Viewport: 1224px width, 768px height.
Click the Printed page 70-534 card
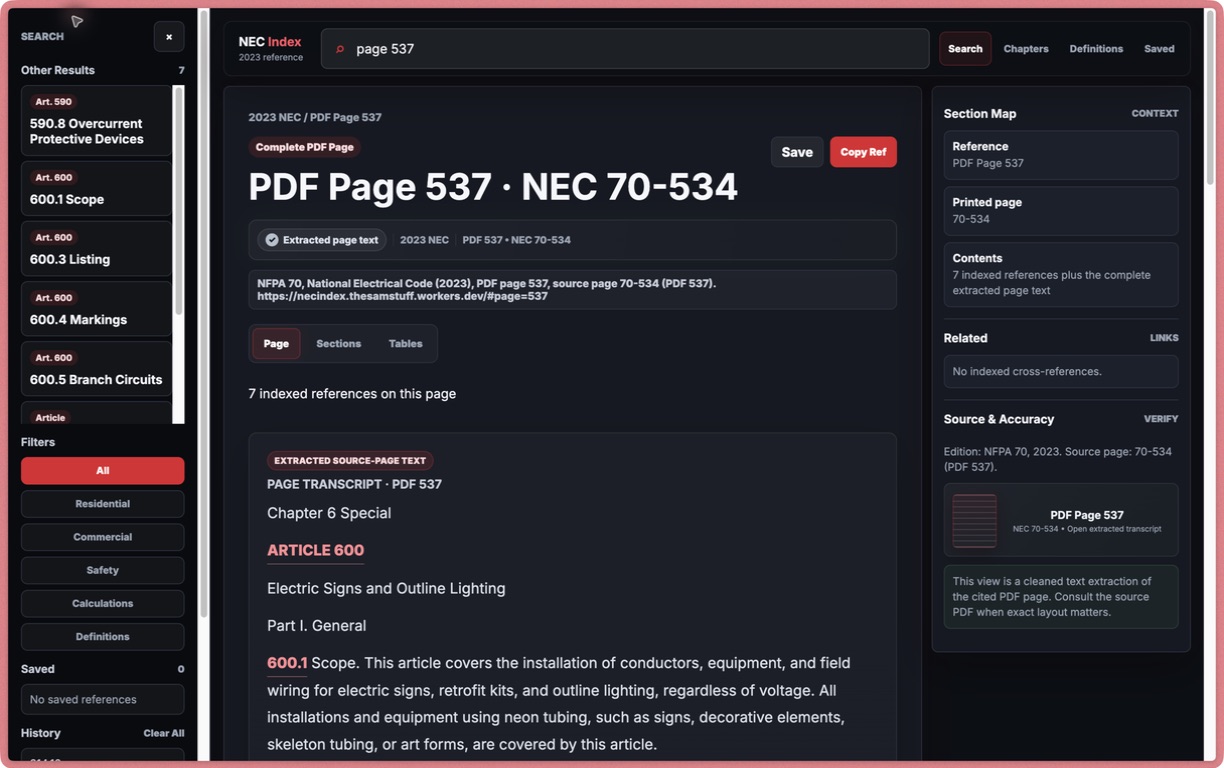pyautogui.click(x=1061, y=210)
